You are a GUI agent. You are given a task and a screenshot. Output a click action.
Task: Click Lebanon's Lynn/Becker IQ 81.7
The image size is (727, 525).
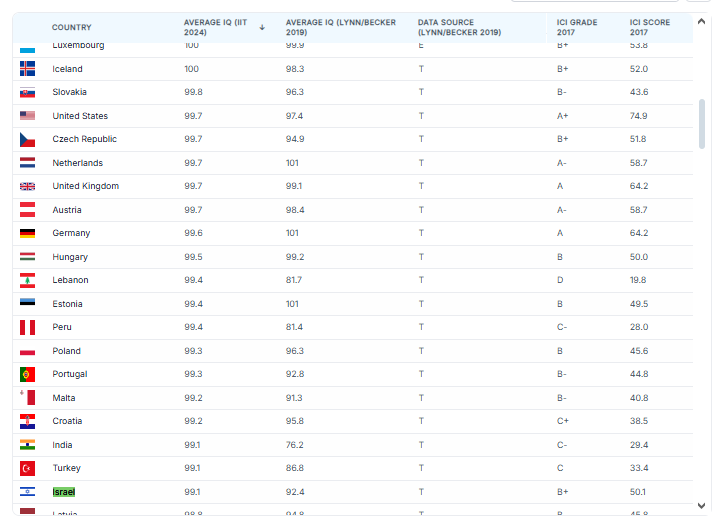[293, 280]
